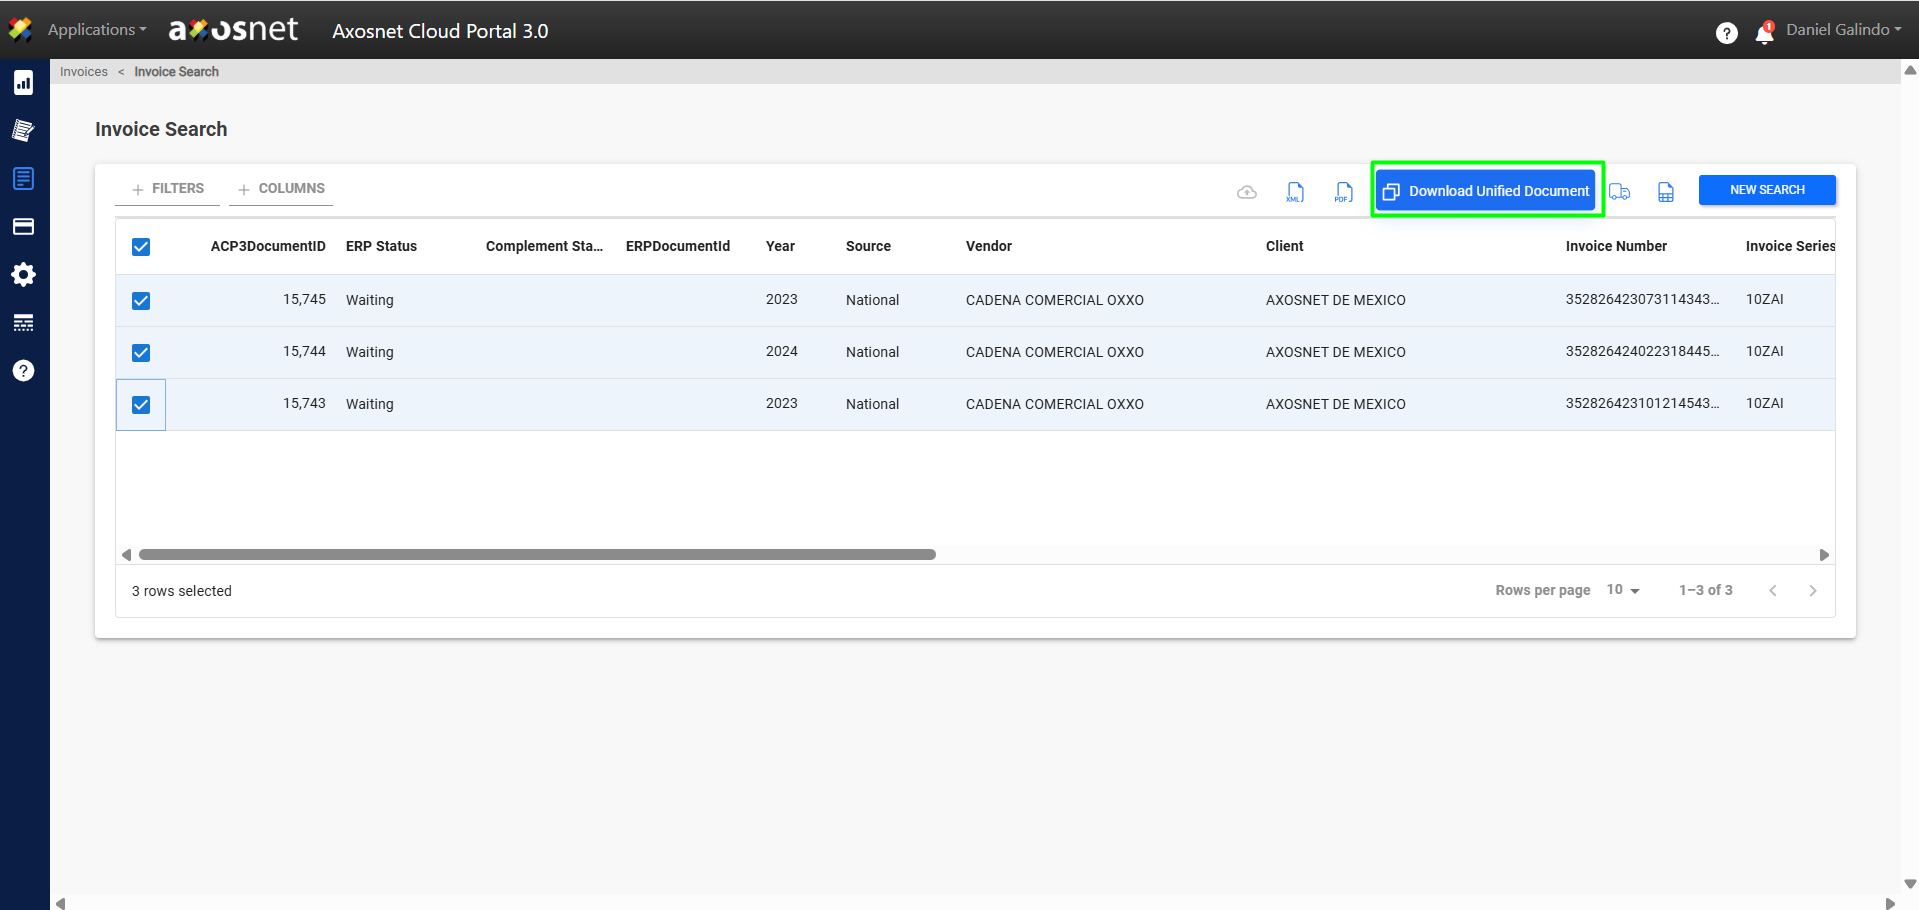The height and width of the screenshot is (910, 1919).
Task: Open the notifications bell
Action: (1765, 33)
